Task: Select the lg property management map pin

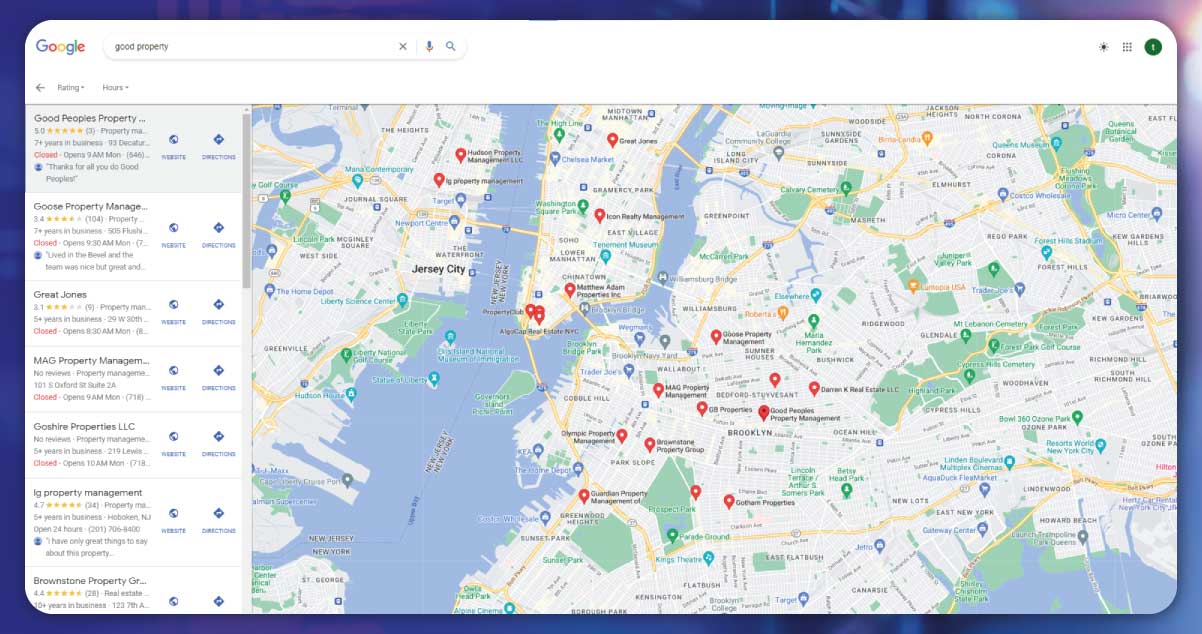Action: 438,179
